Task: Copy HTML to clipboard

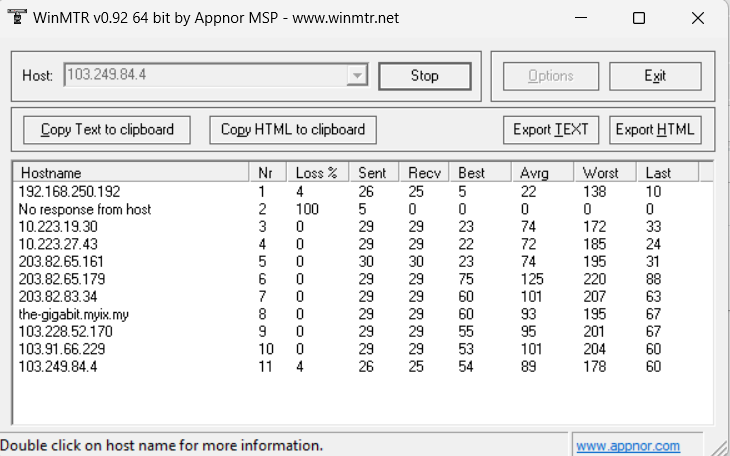Action: [x=293, y=129]
